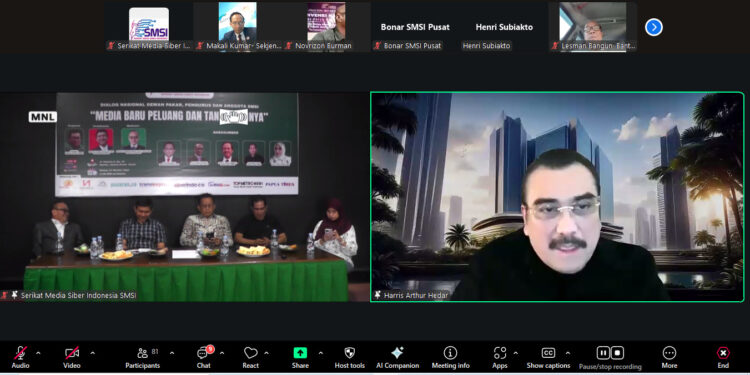Image resolution: width=750 pixels, height=375 pixels.
Task: Open video options chevron next to Video
Action: pos(92,353)
